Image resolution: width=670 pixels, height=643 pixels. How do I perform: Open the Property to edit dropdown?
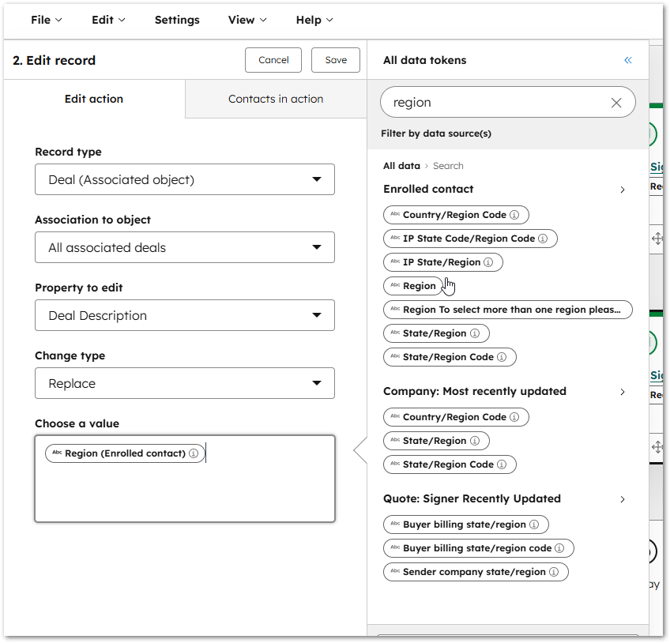pos(185,315)
